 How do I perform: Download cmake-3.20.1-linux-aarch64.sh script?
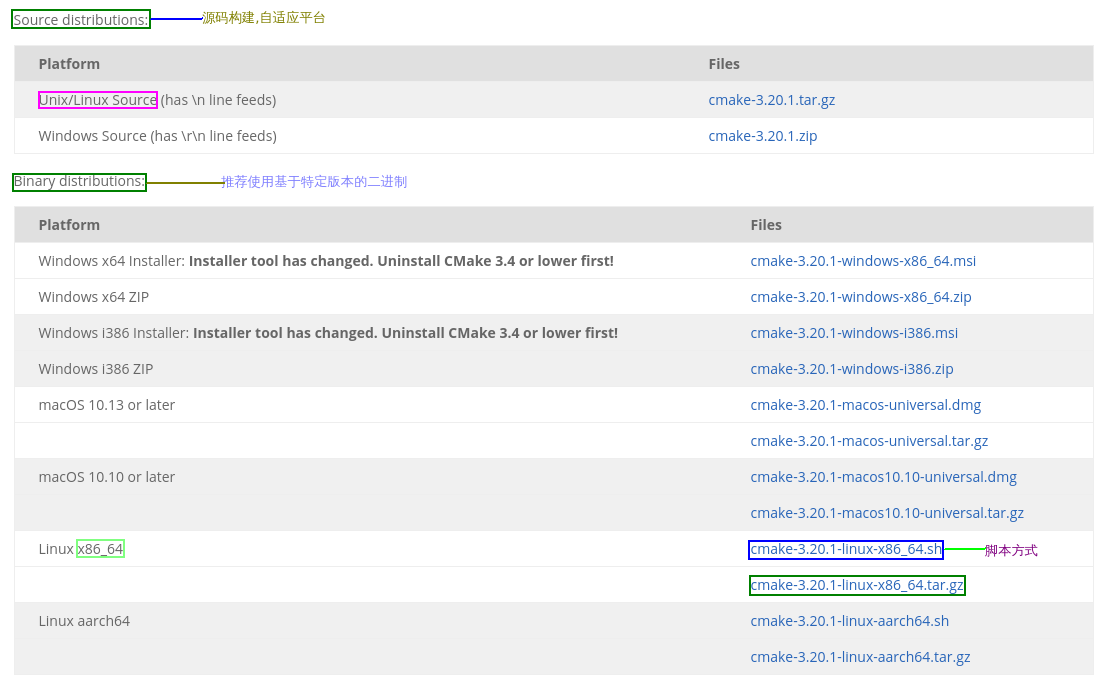click(x=849, y=621)
